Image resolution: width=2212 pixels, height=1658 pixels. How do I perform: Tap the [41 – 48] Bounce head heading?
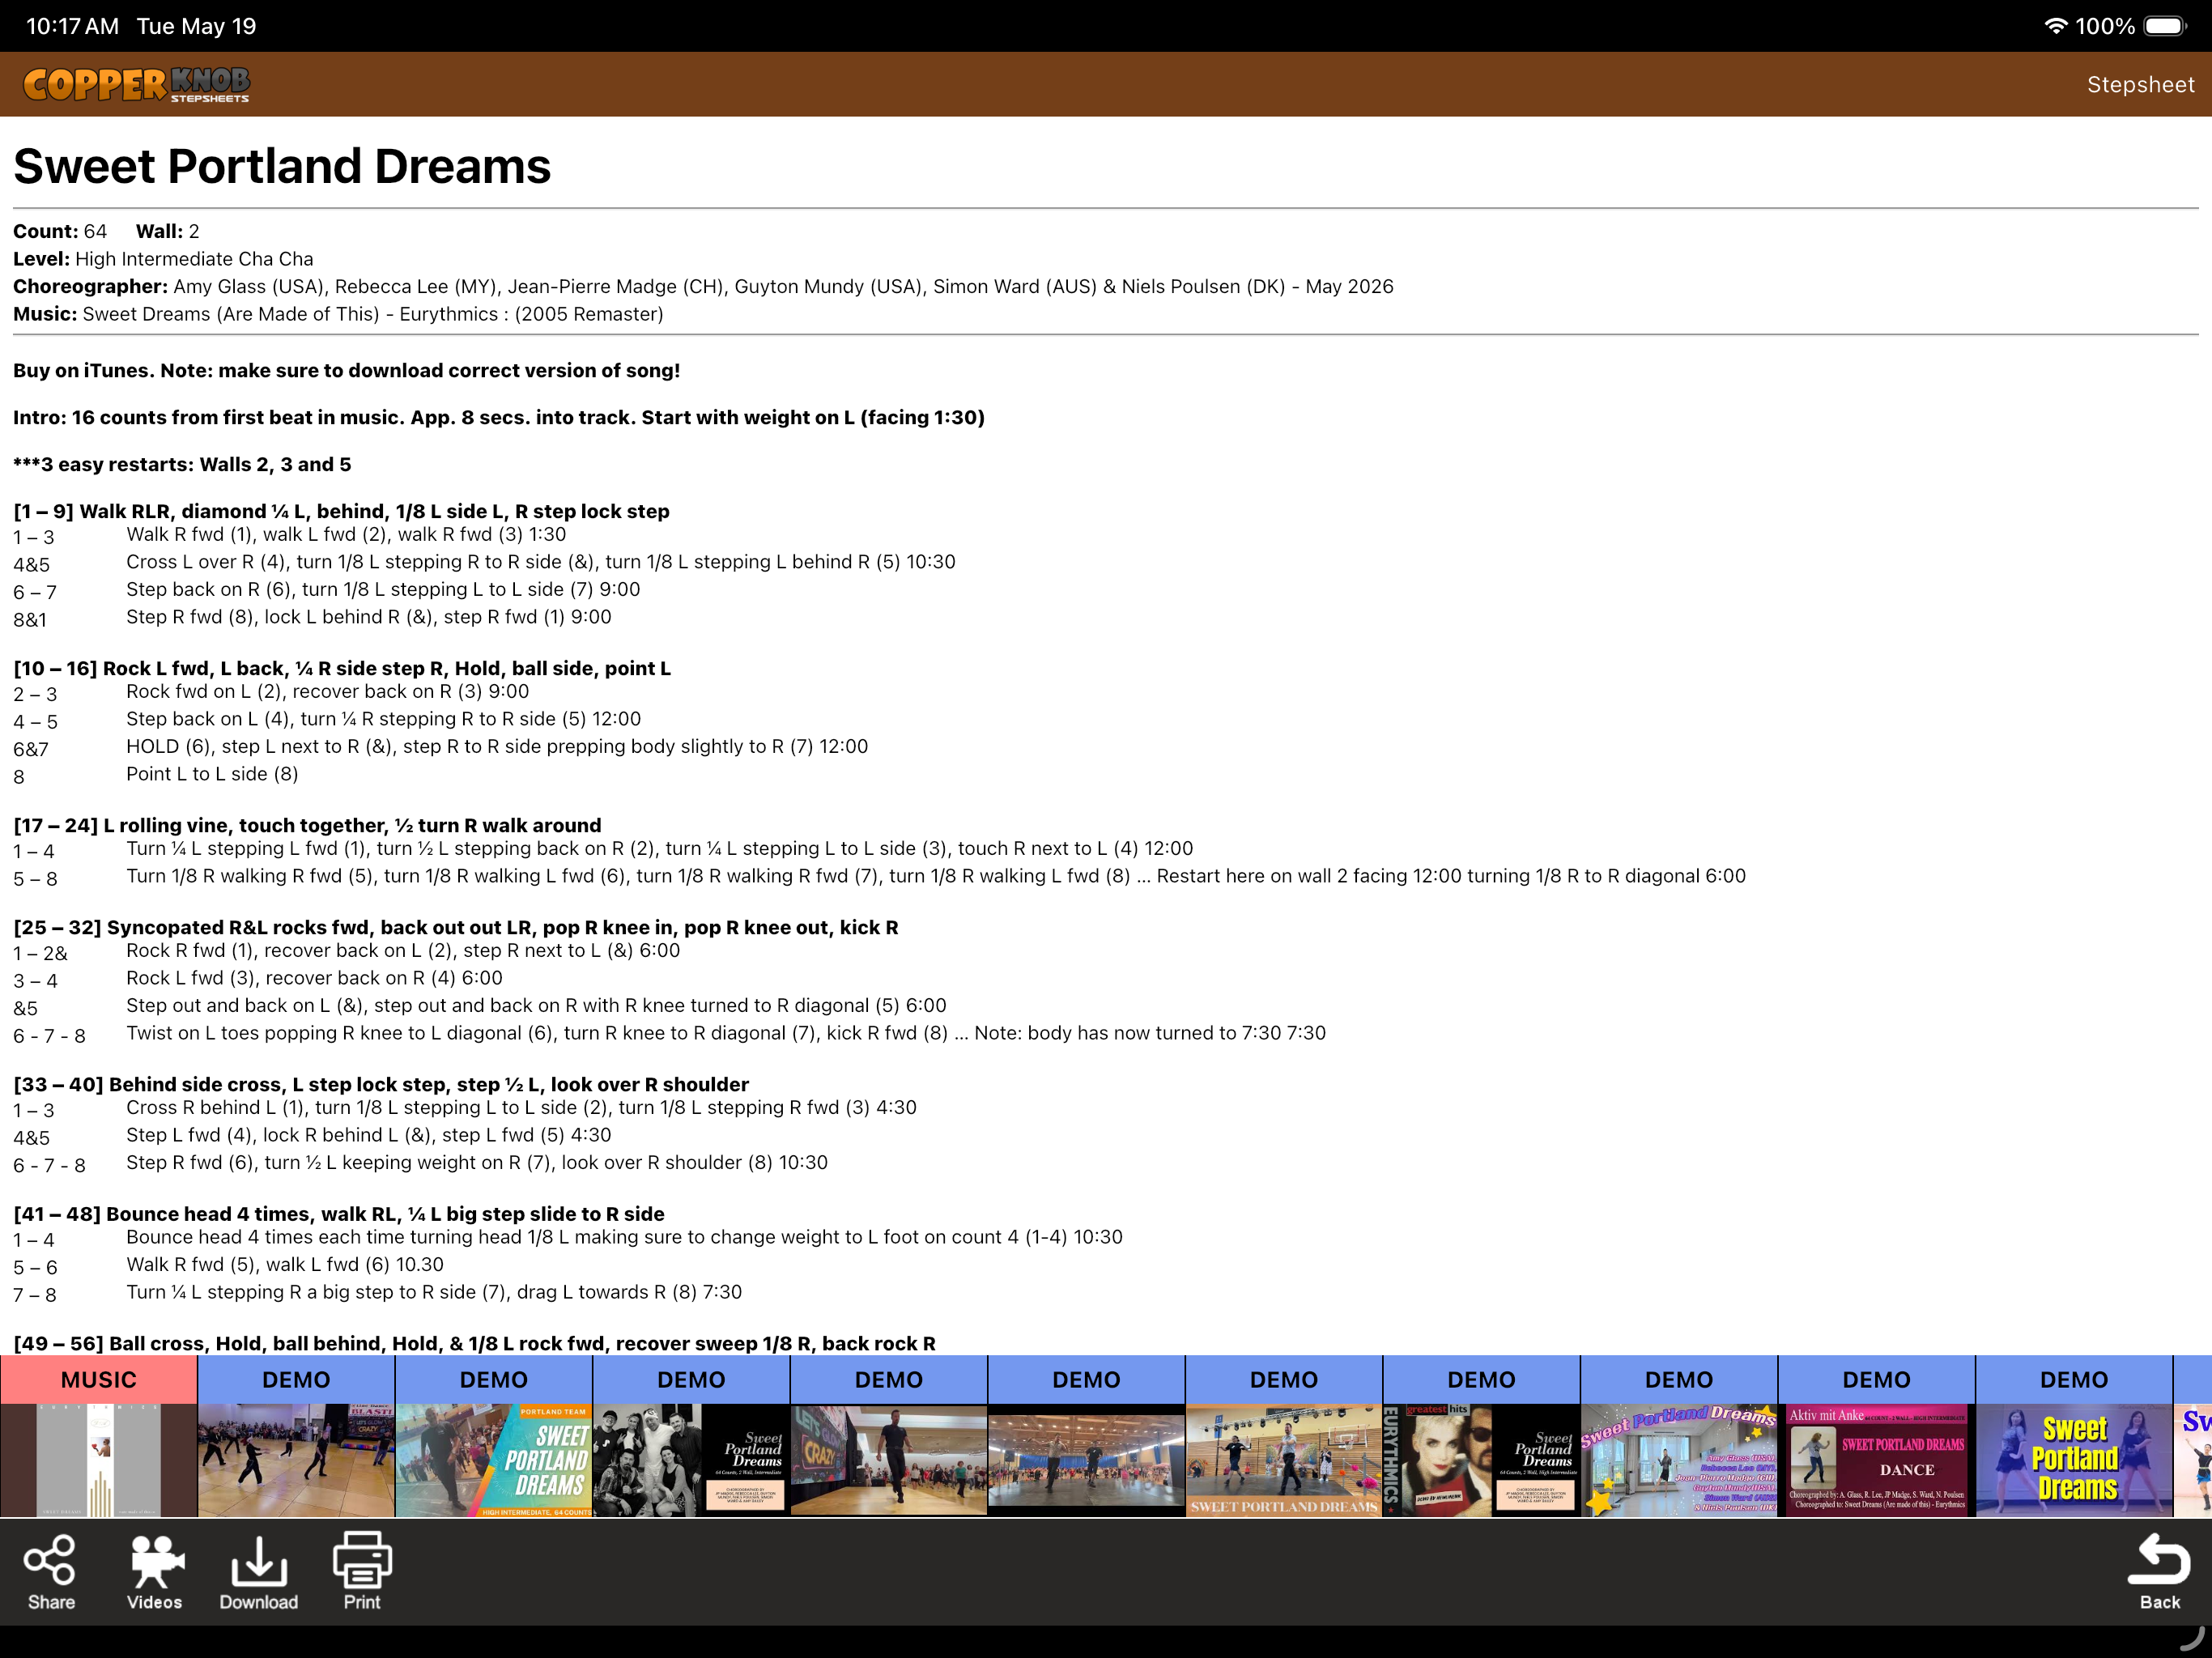point(339,1214)
